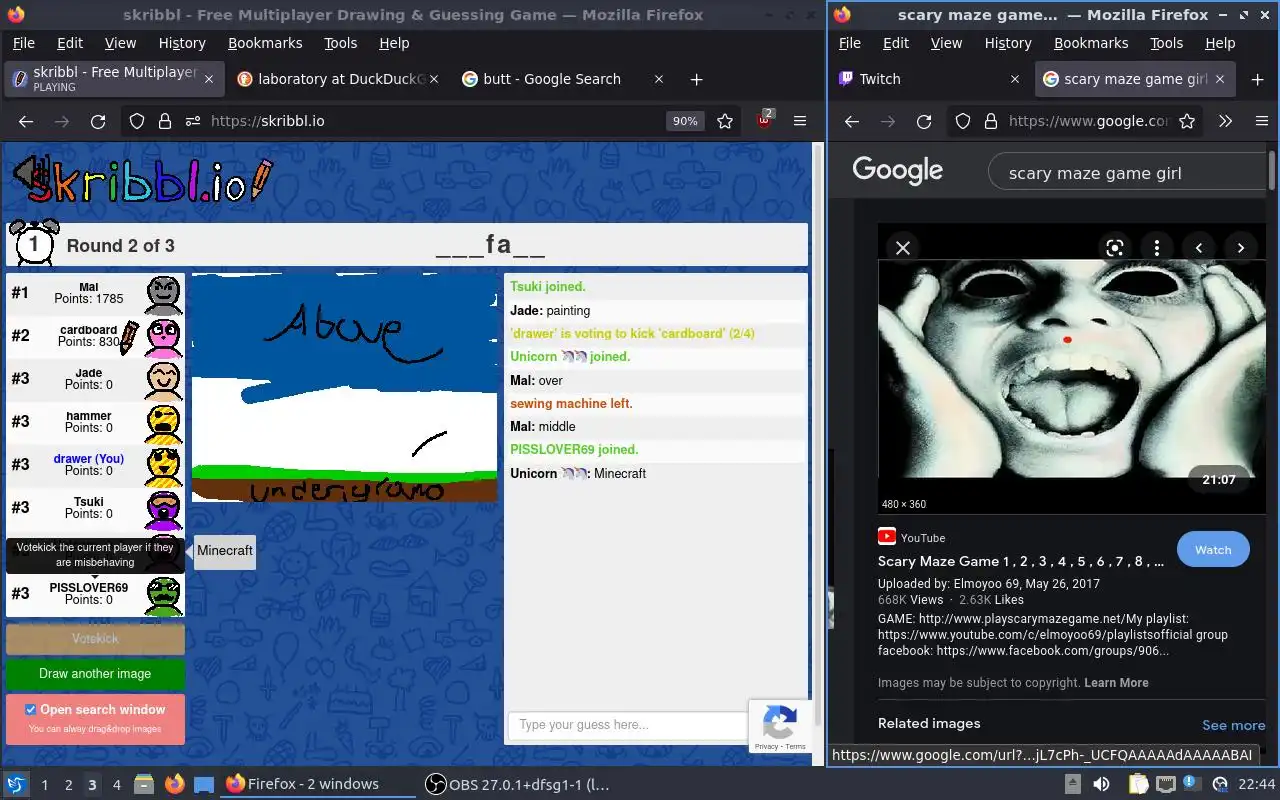The width and height of the screenshot is (1280, 800).
Task: Click hammer's yellow avatar
Action: pos(164,423)
